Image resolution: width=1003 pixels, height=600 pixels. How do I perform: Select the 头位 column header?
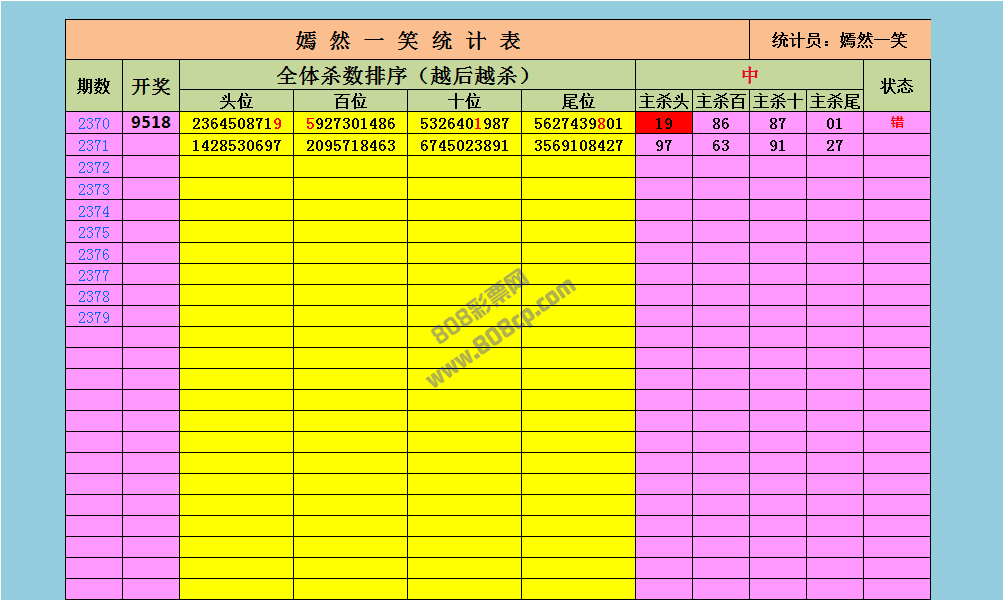[x=236, y=102]
